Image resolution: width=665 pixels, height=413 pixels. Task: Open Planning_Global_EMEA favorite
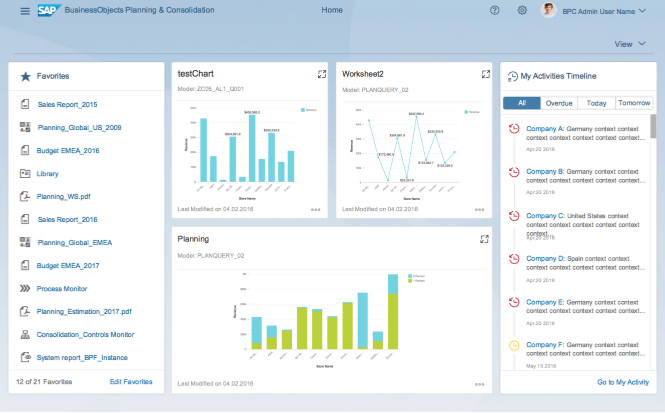pos(75,243)
